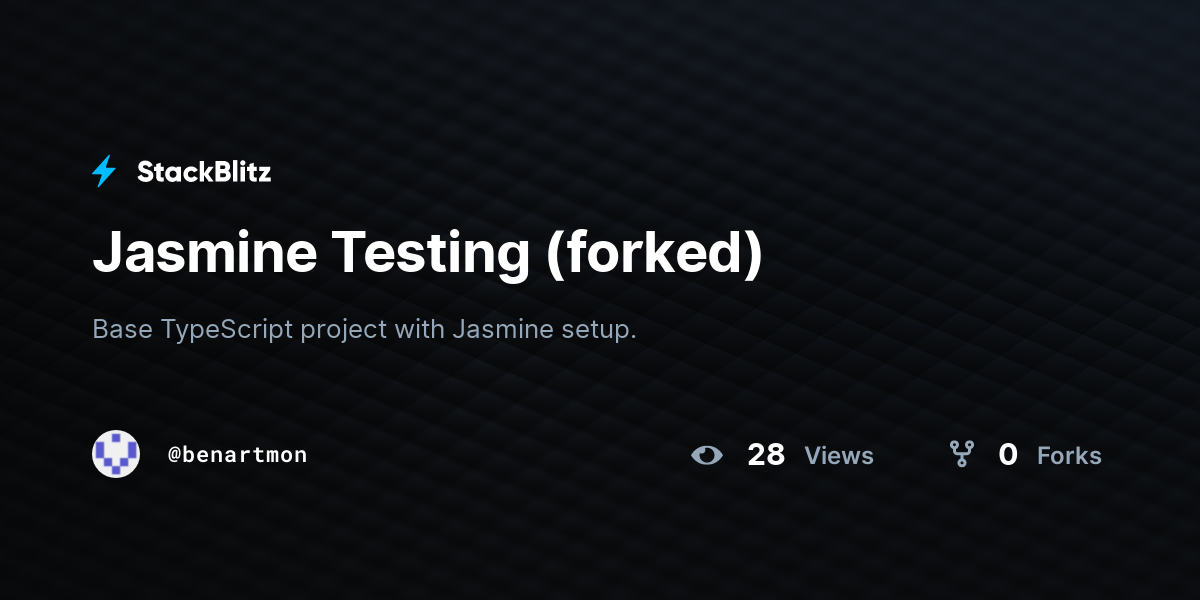Open the benartmon pixel avatar
Image resolution: width=1200 pixels, height=600 pixels.
(x=116, y=454)
